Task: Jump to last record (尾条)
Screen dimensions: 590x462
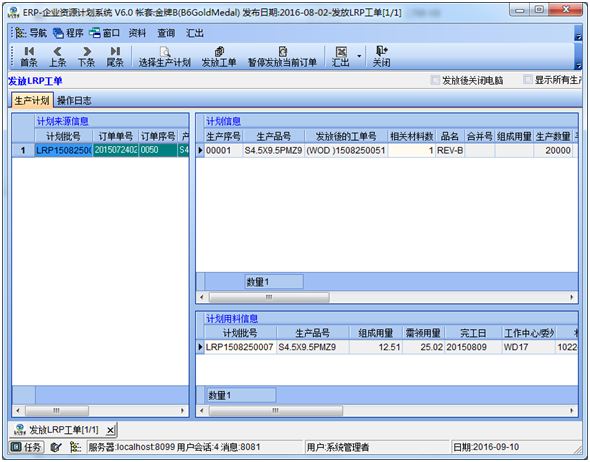Action: 115,56
